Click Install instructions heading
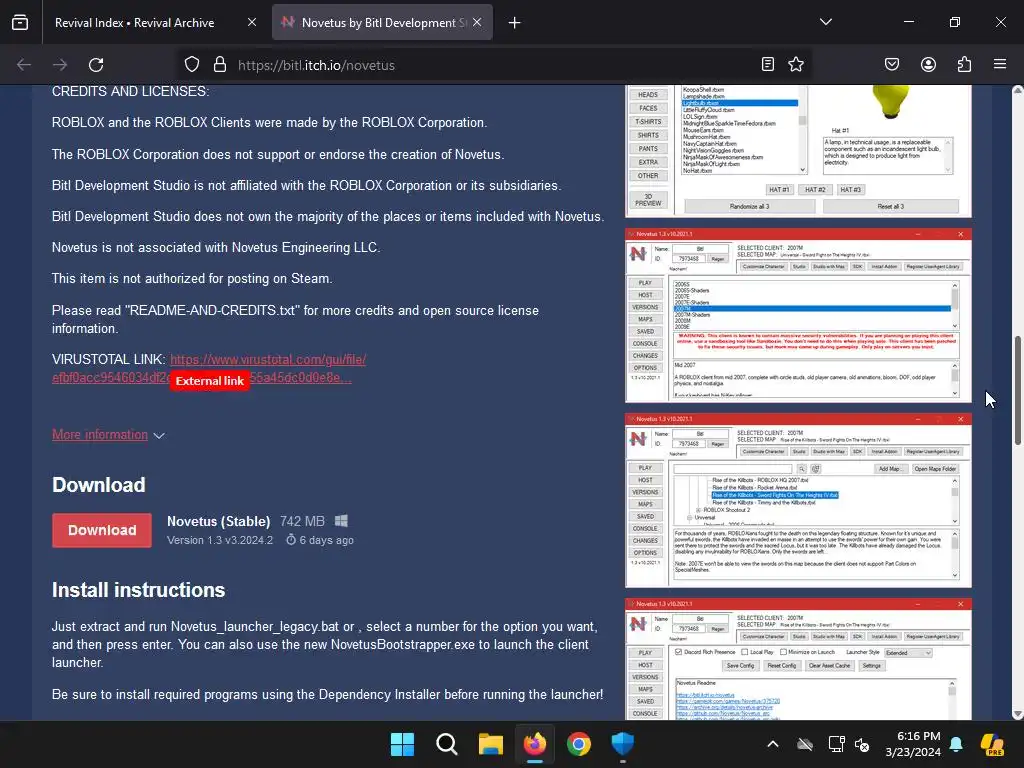 138,590
